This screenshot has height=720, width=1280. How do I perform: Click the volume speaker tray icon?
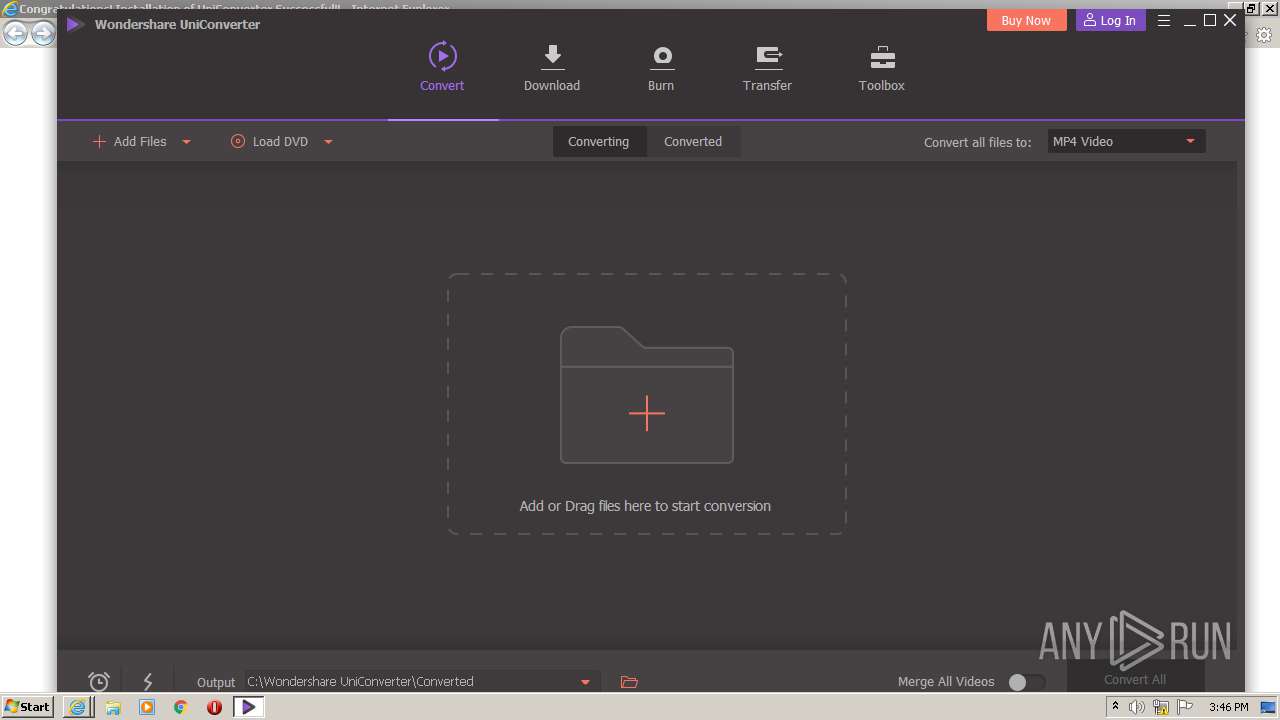click(x=1137, y=707)
